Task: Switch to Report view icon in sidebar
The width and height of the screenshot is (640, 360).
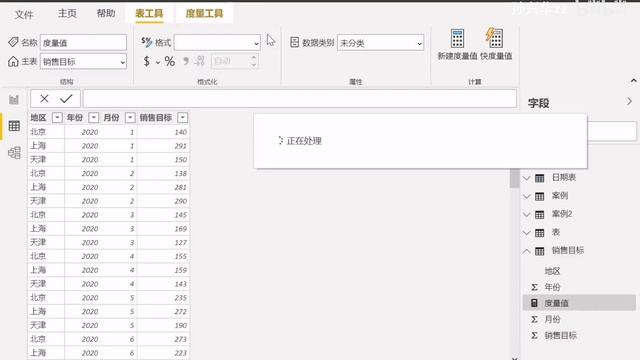Action: point(14,99)
